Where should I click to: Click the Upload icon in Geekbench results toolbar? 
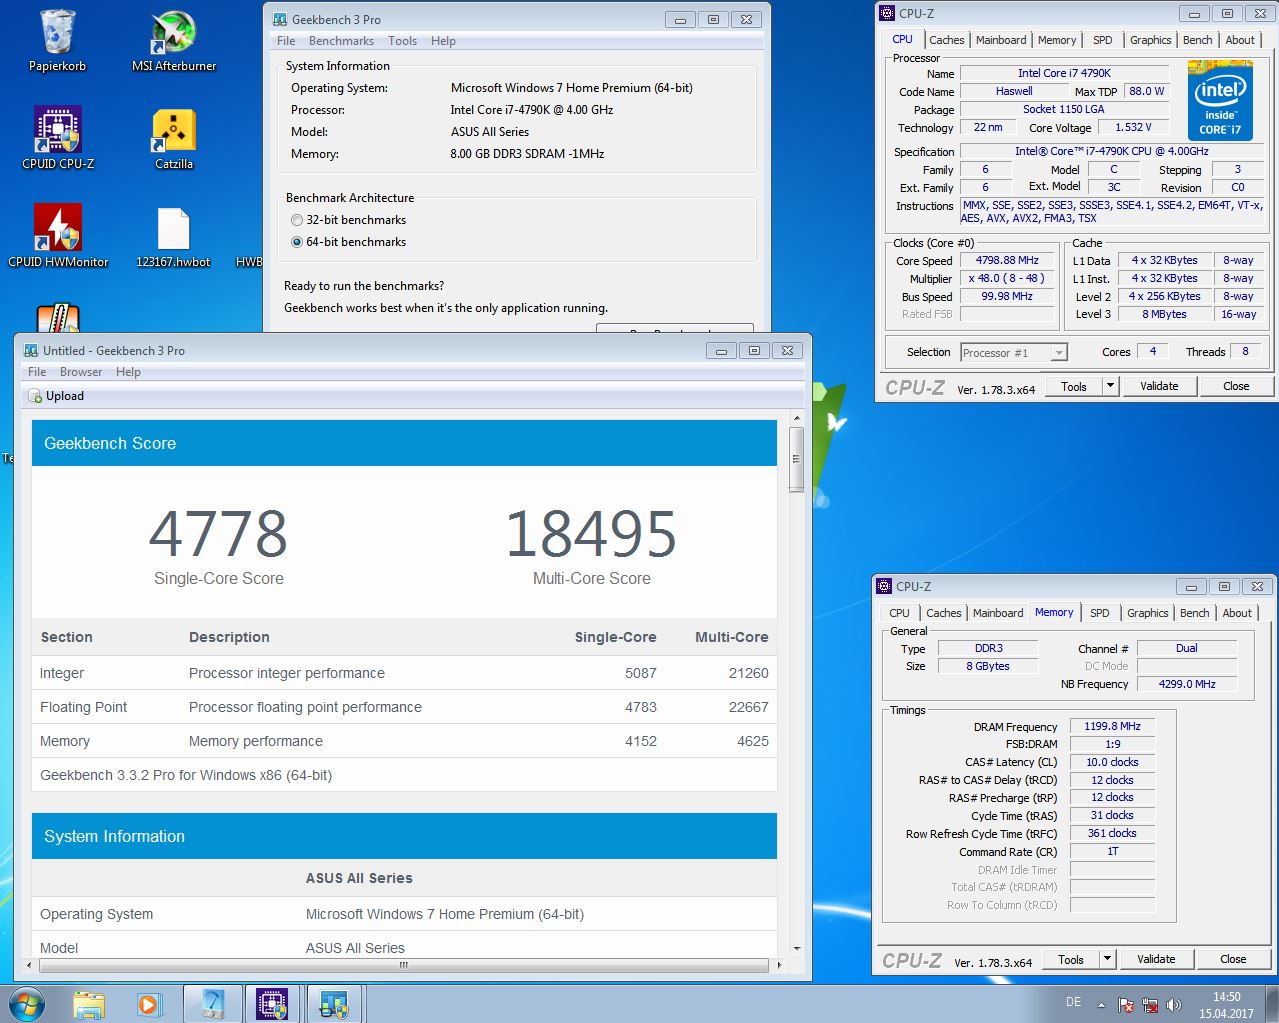[35, 396]
